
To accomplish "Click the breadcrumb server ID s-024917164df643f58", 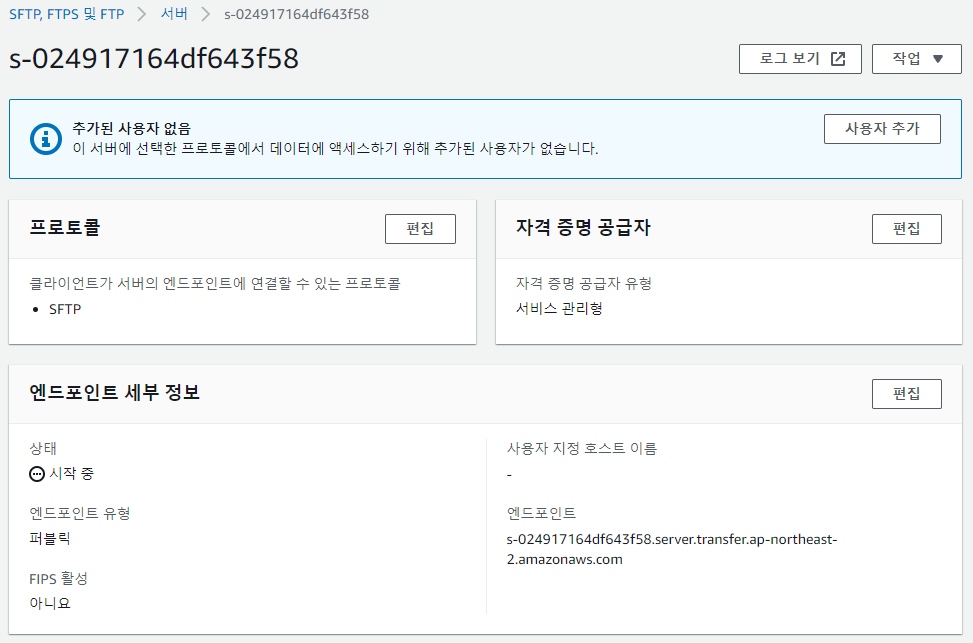I will (296, 14).
